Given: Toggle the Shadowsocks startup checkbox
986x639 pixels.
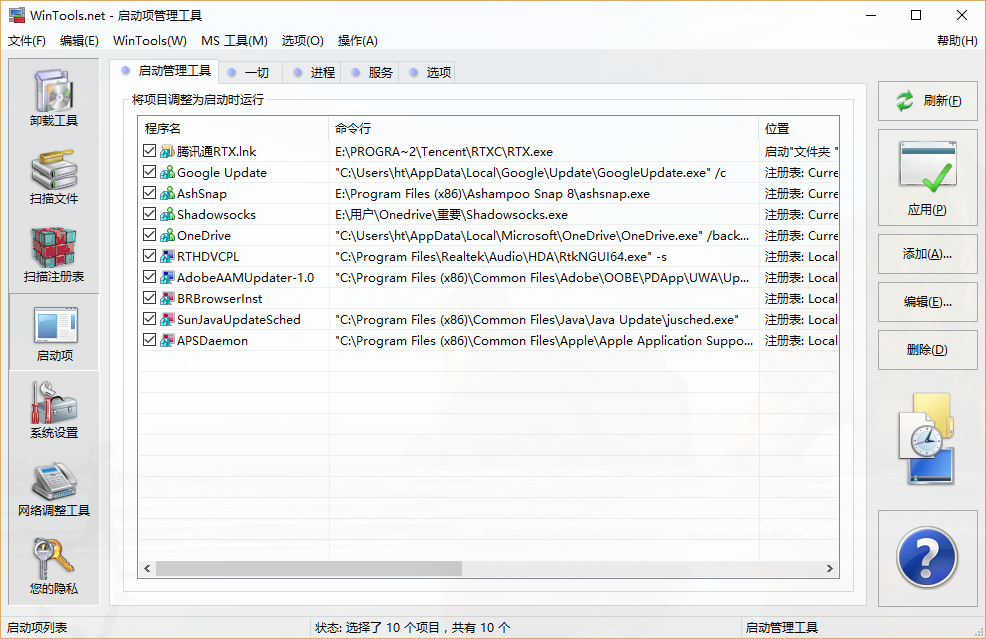Looking at the screenshot, I should point(150,214).
